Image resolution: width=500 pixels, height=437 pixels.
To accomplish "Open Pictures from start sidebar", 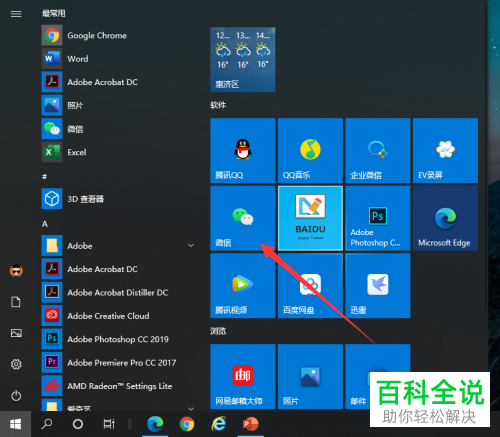I will tap(16, 333).
